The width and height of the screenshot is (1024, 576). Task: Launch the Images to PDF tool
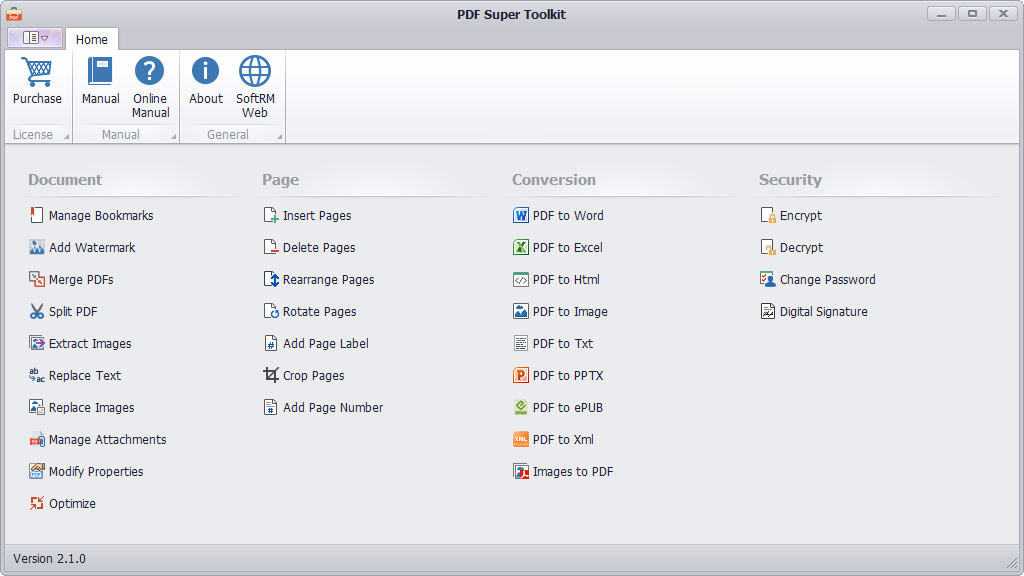[572, 472]
